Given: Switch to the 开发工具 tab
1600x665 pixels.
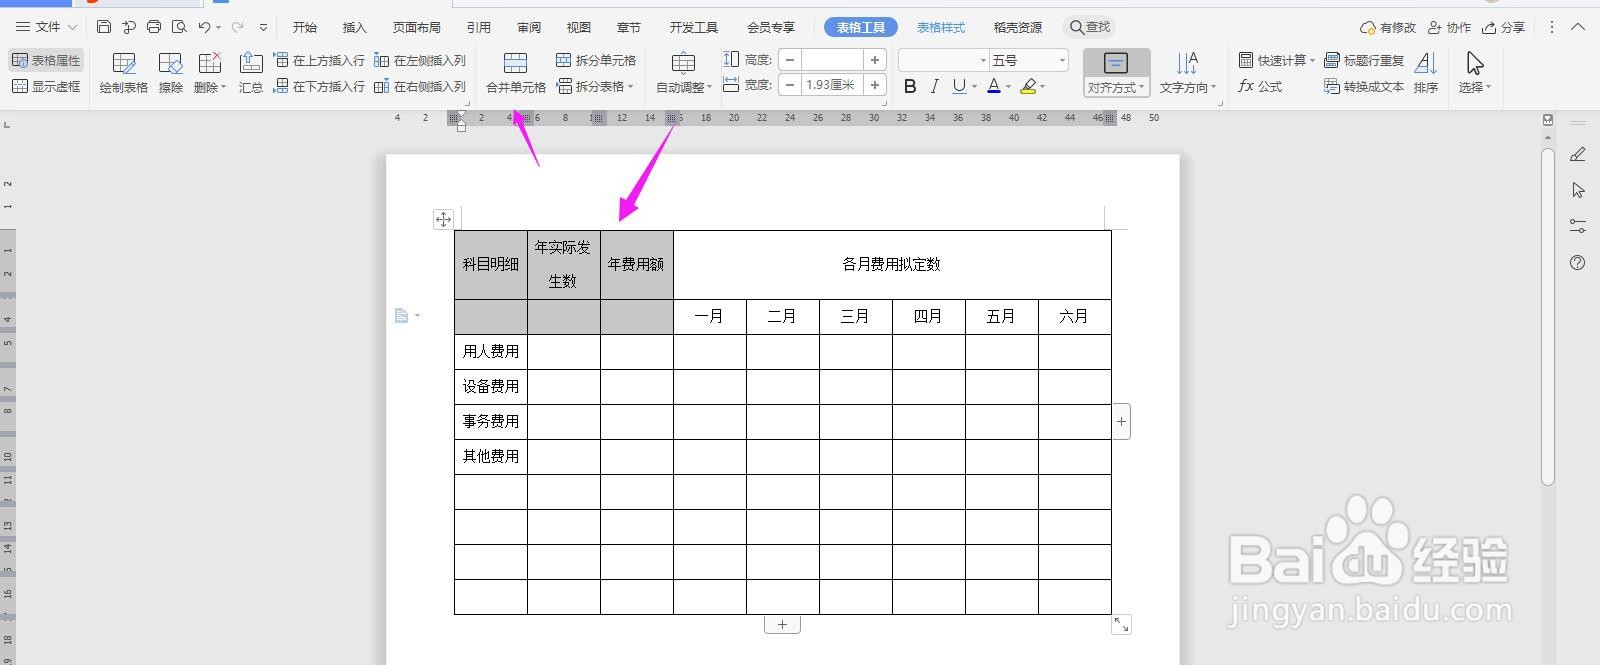Looking at the screenshot, I should pos(694,27).
